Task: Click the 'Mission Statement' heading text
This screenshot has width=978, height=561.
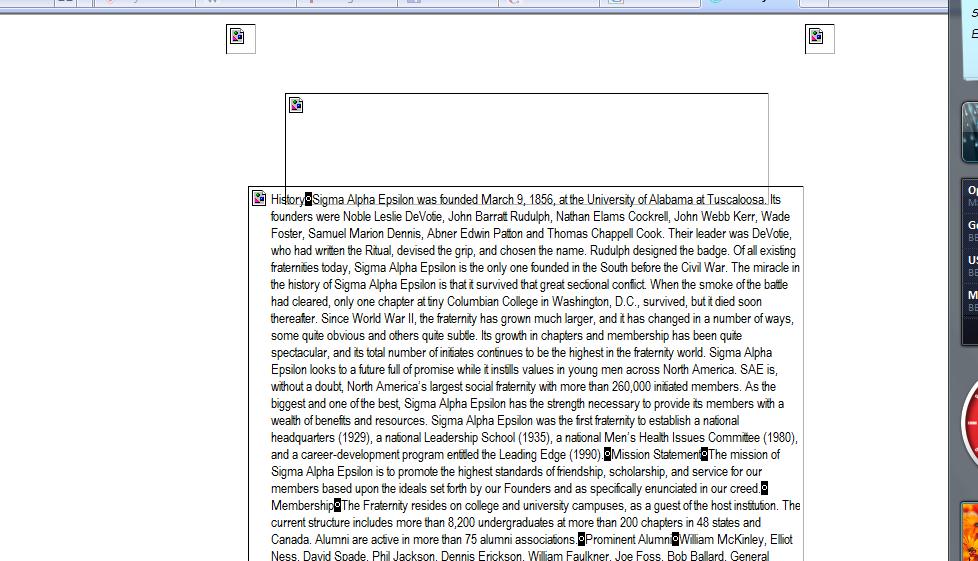Action: coord(656,455)
